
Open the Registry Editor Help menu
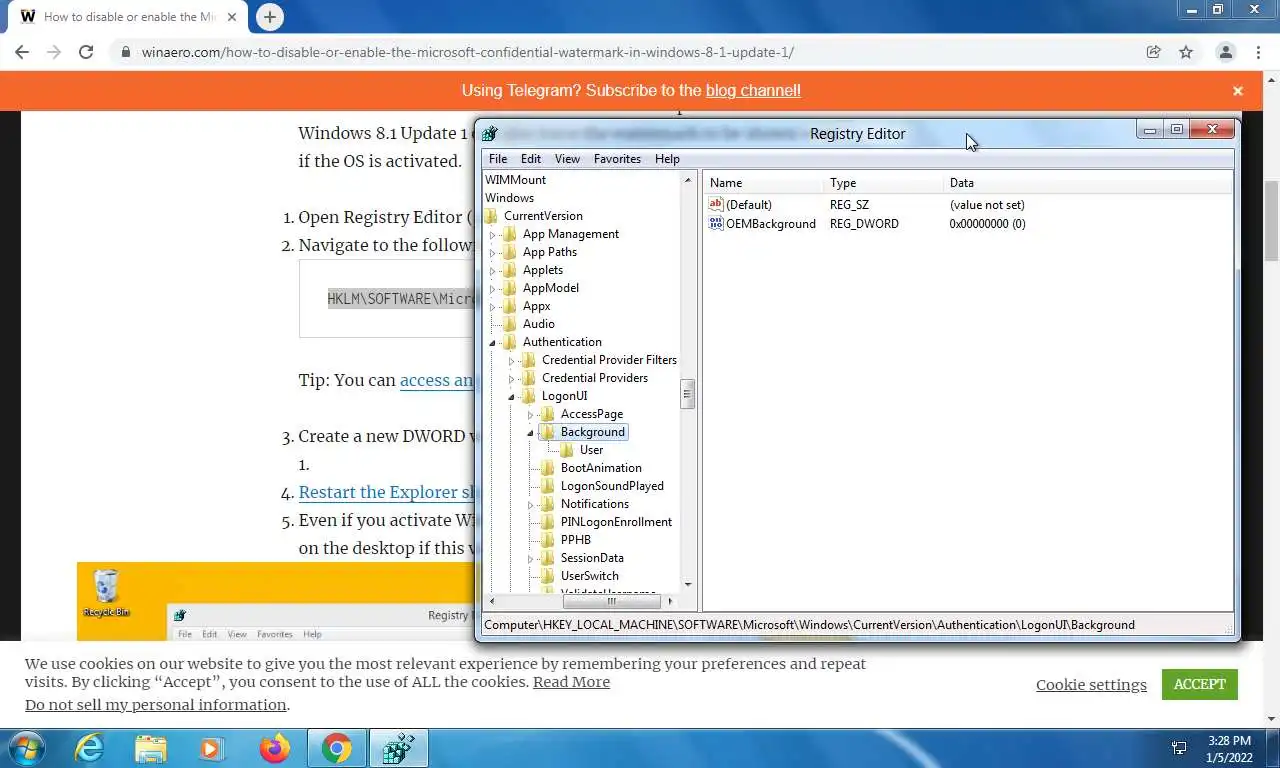click(667, 159)
